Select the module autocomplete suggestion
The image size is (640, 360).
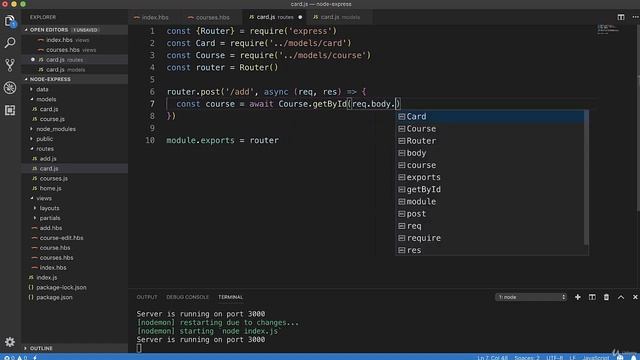click(x=490, y=202)
